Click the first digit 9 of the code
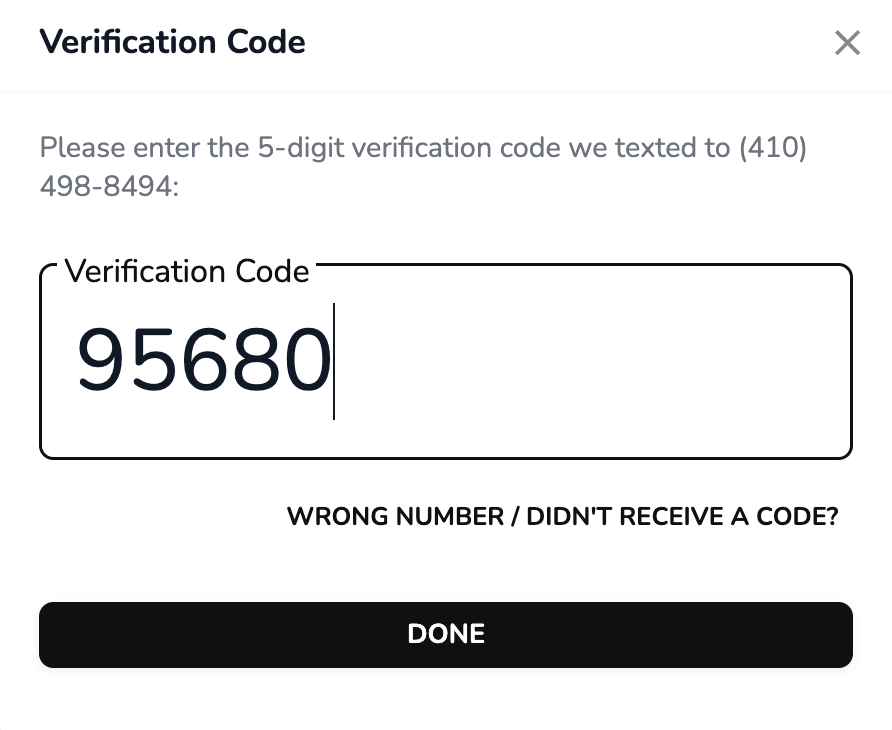Screen dimensions: 892x730 pyautogui.click(x=101, y=362)
